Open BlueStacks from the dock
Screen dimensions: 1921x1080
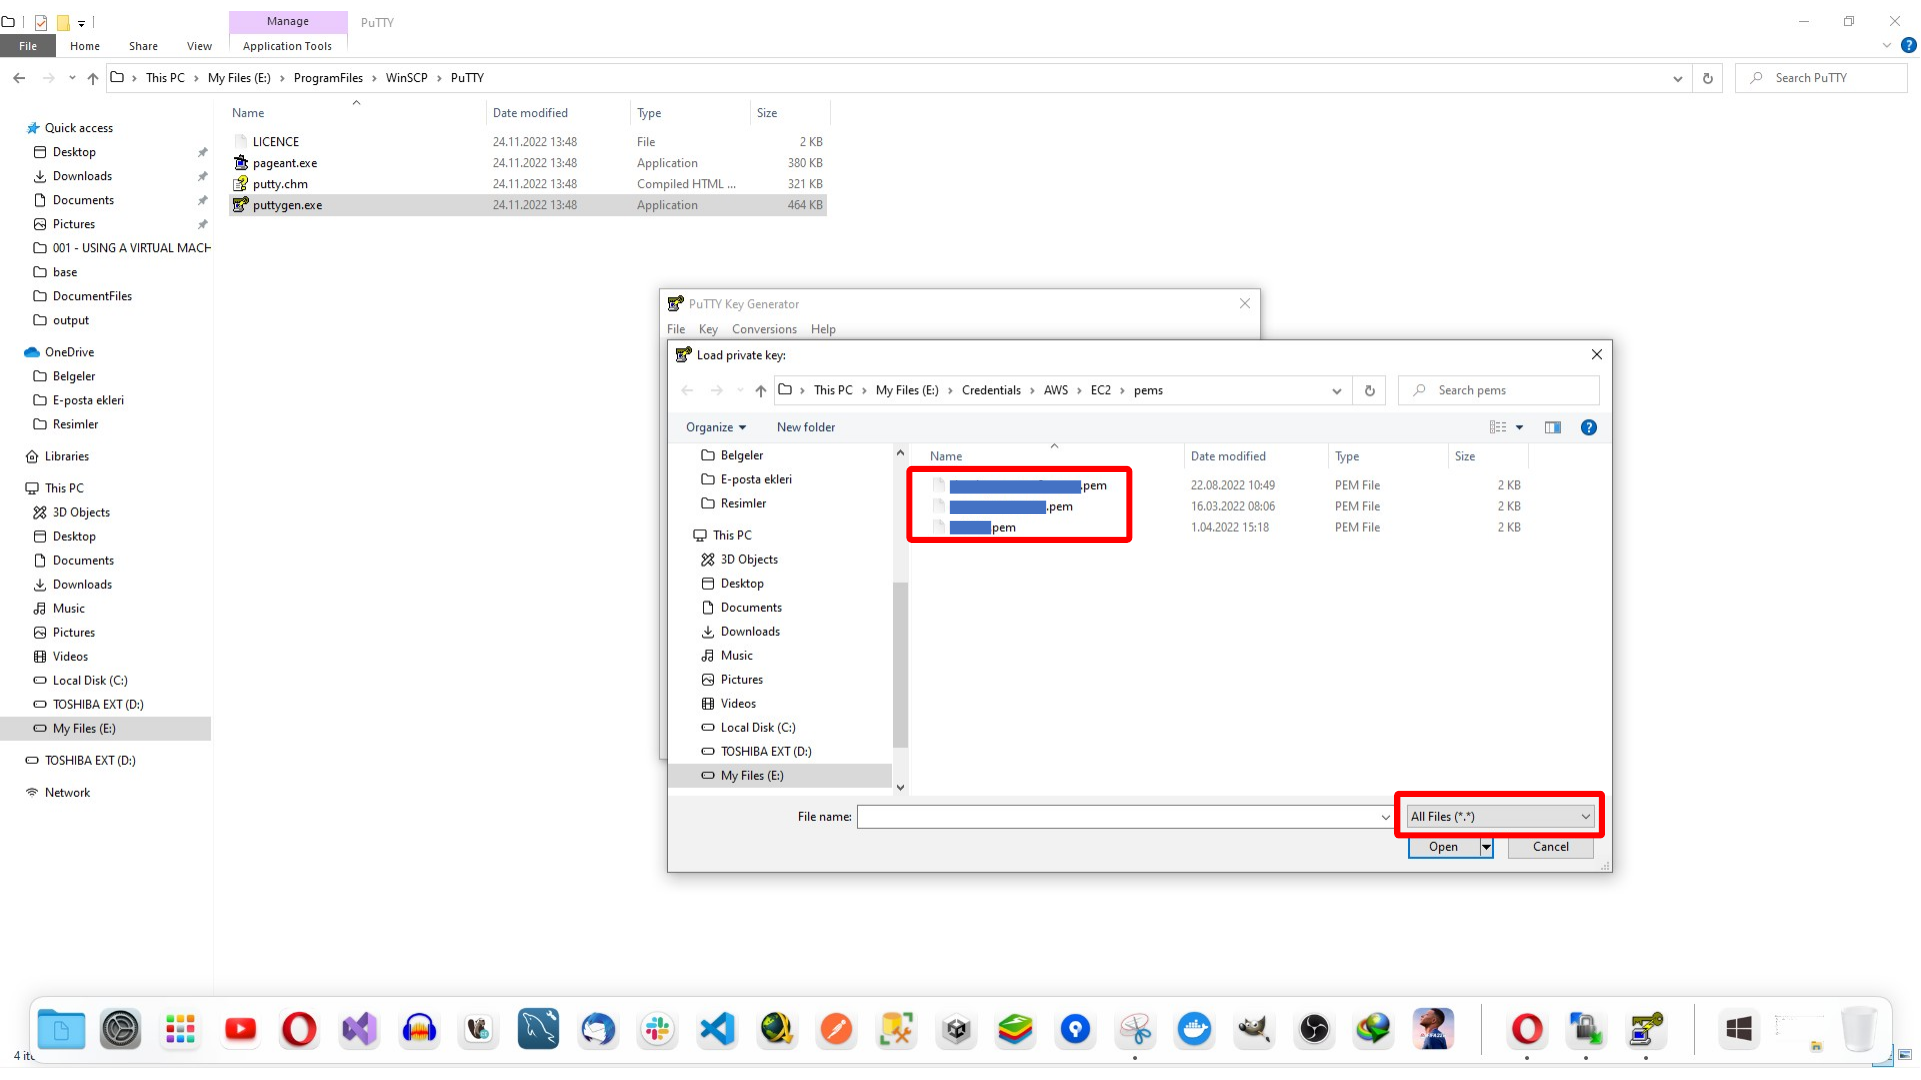point(1015,1029)
